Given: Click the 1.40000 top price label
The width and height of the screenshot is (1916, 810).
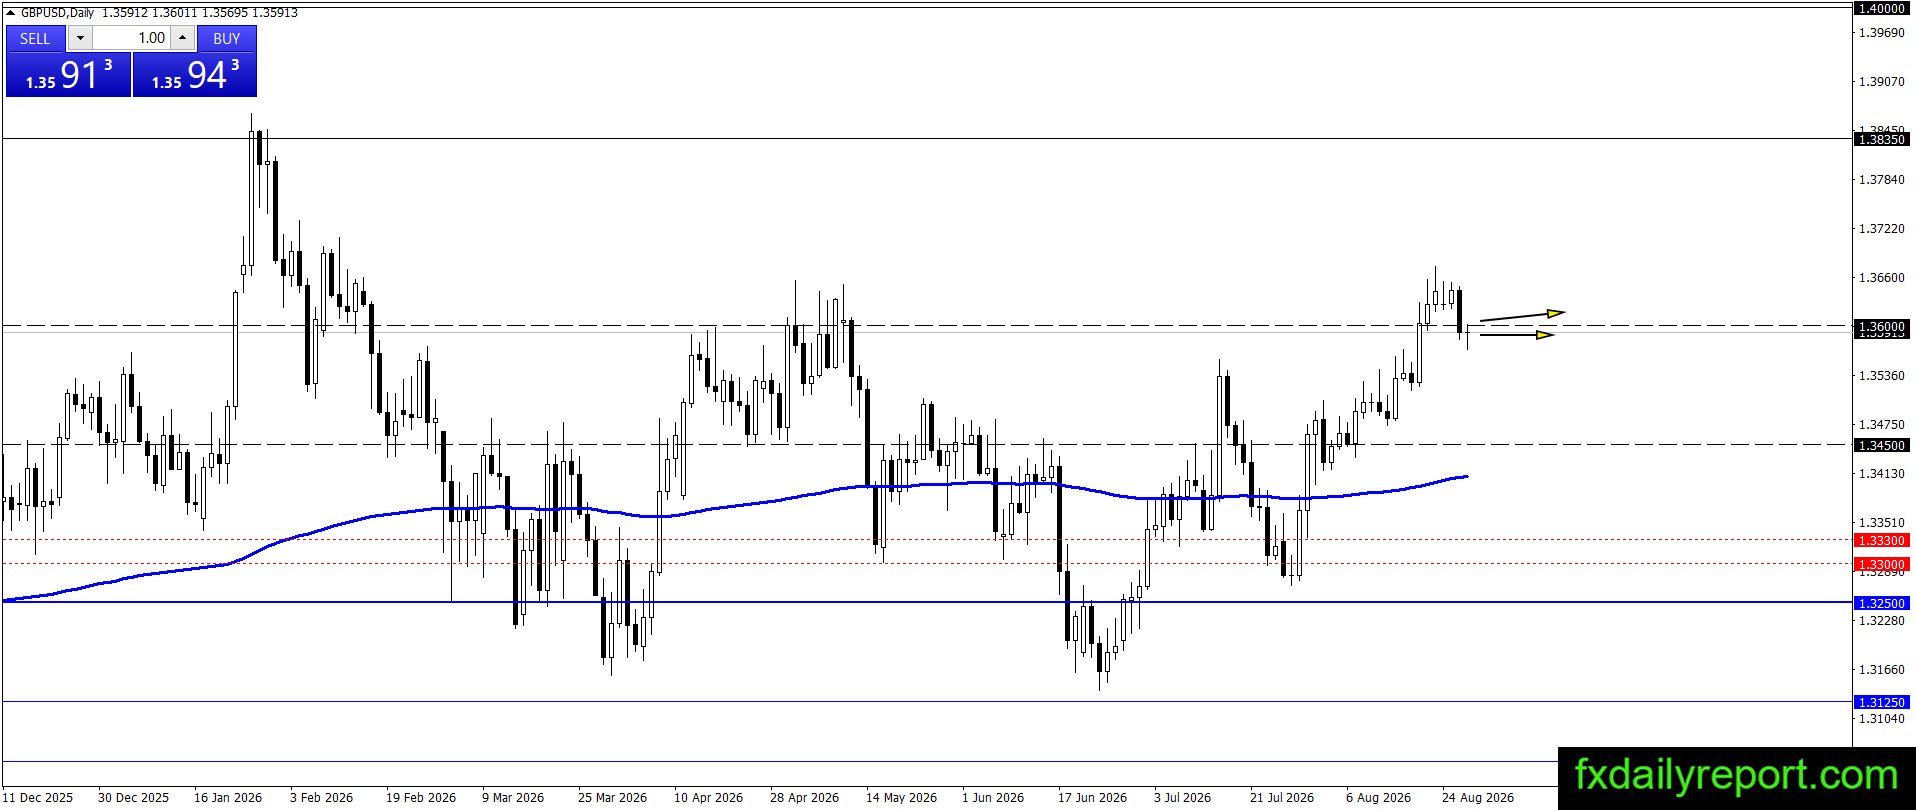Looking at the screenshot, I should (x=1881, y=8).
